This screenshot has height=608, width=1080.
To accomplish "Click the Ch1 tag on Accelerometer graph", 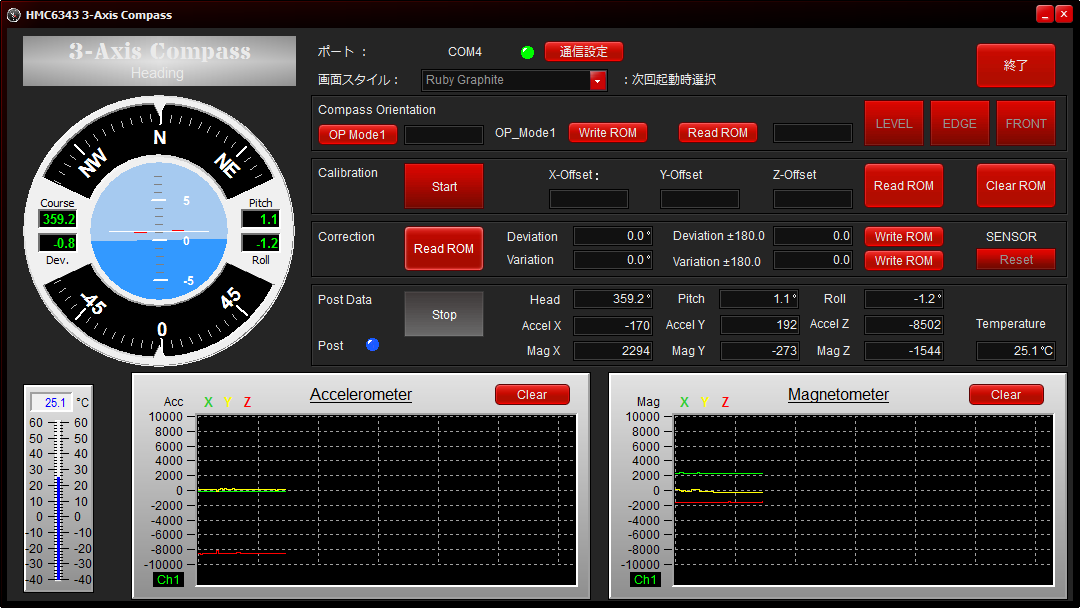I will [x=168, y=580].
